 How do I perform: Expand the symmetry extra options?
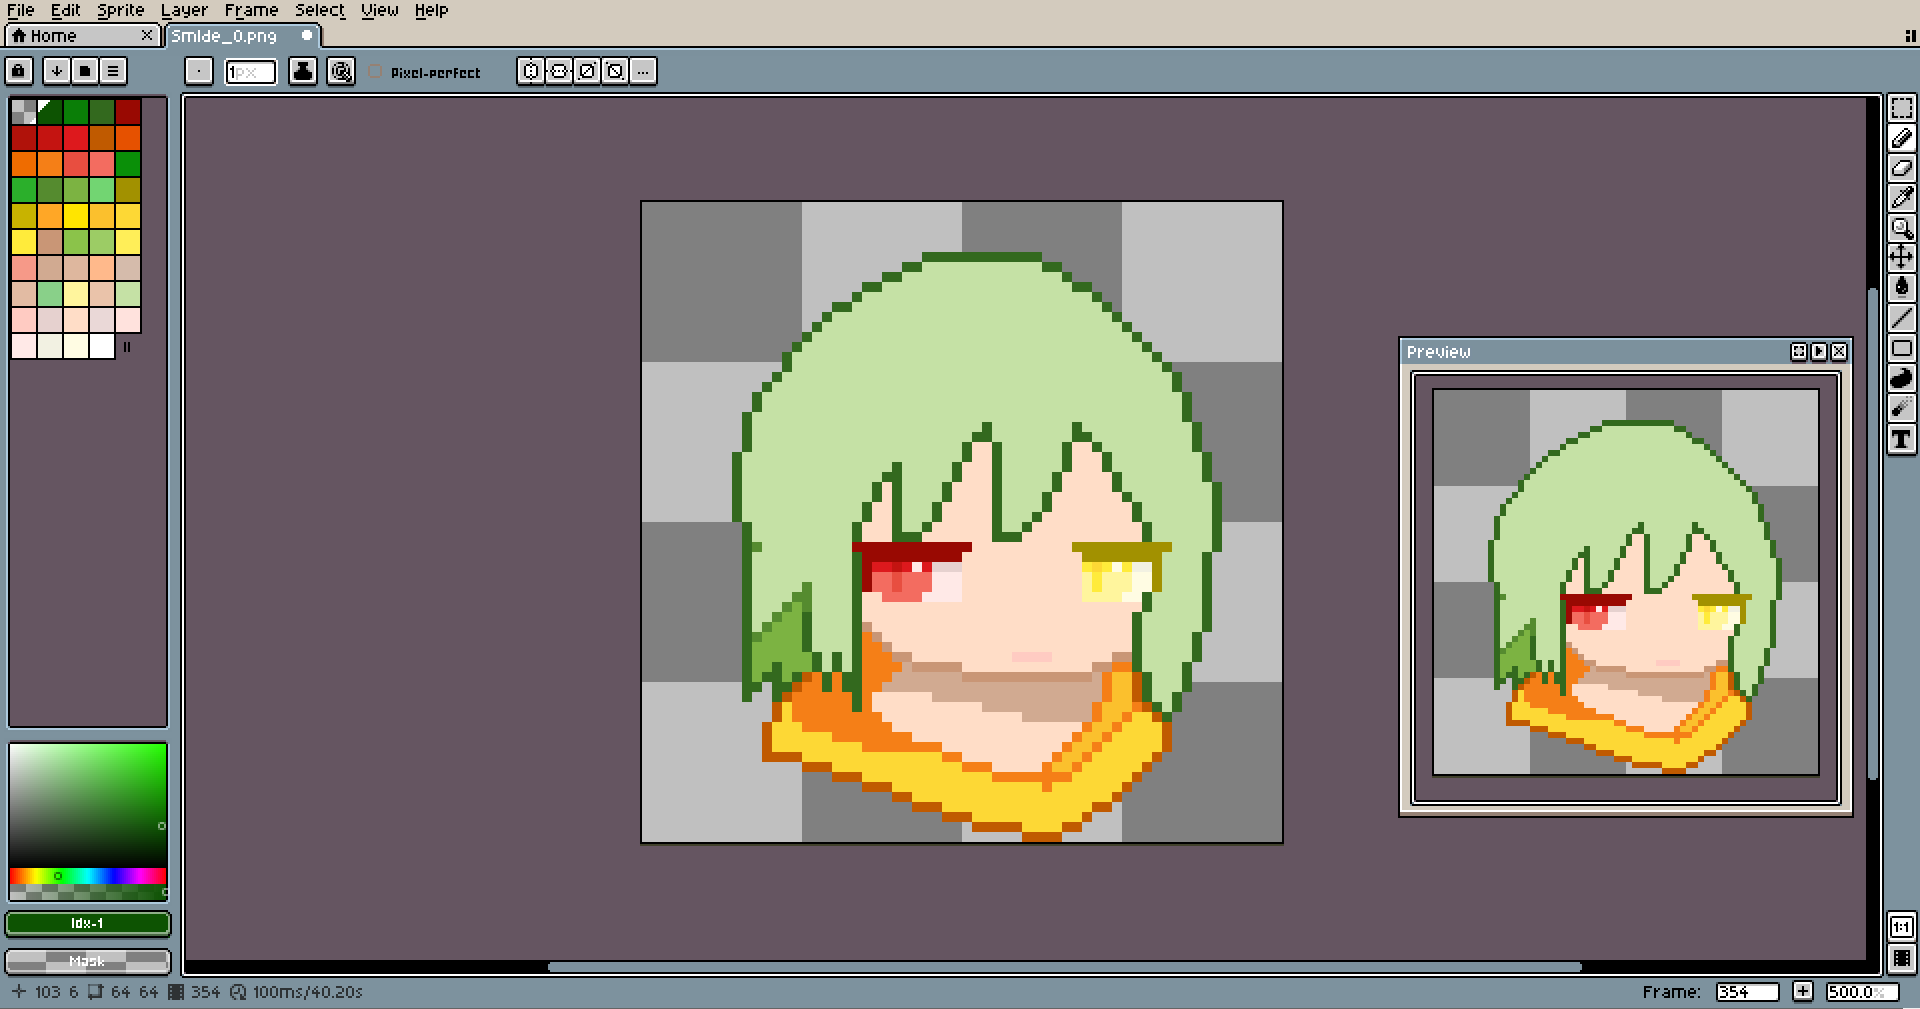[x=643, y=71]
